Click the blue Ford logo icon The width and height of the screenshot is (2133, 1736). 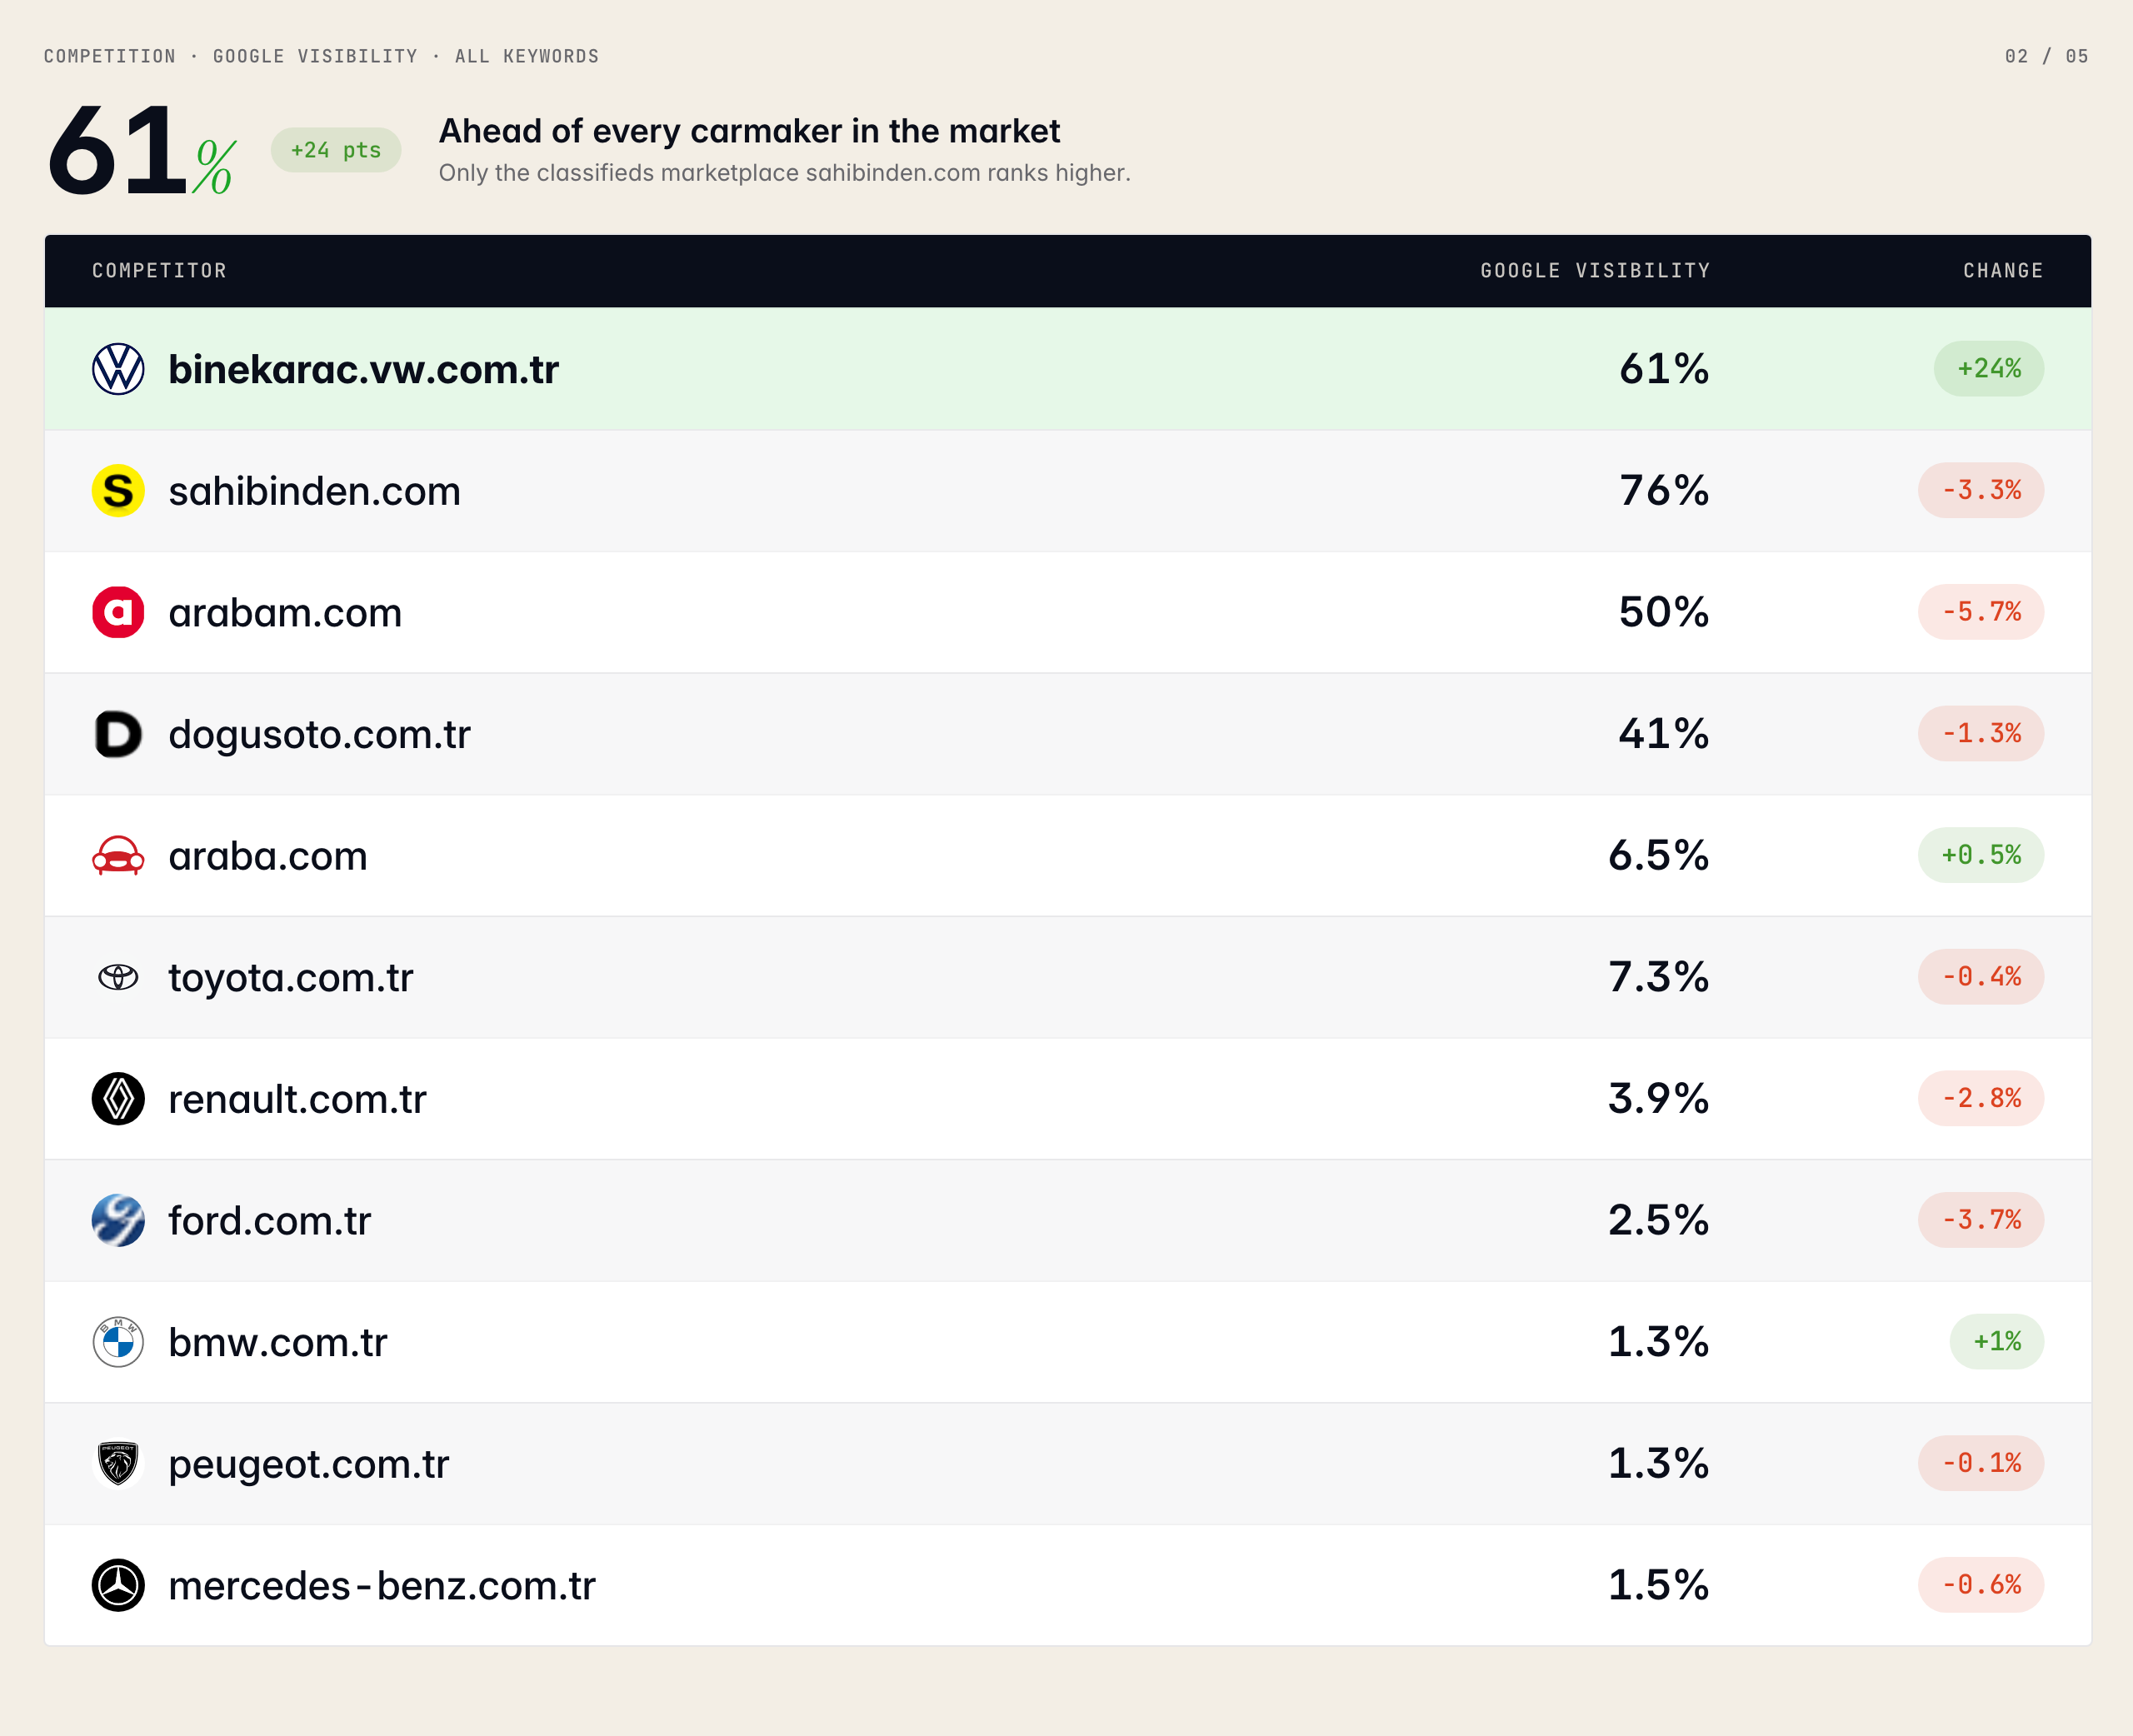click(x=118, y=1220)
